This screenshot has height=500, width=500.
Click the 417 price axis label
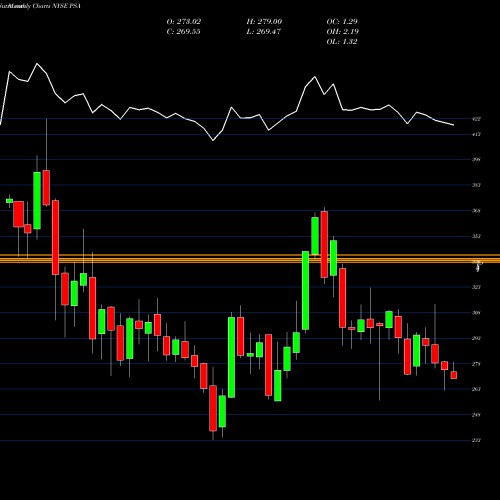[476, 134]
